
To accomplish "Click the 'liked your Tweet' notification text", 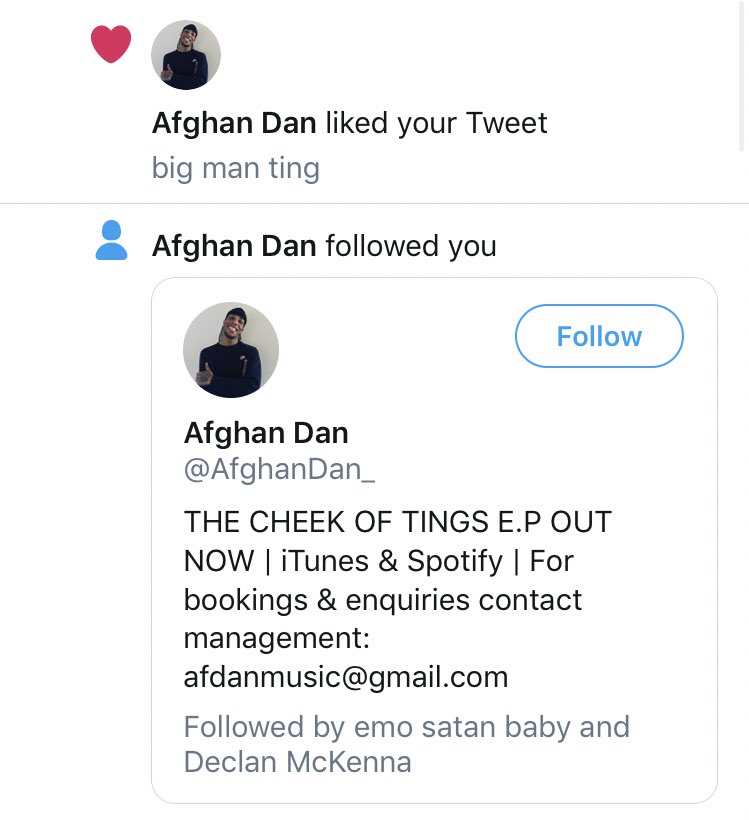I will [436, 123].
